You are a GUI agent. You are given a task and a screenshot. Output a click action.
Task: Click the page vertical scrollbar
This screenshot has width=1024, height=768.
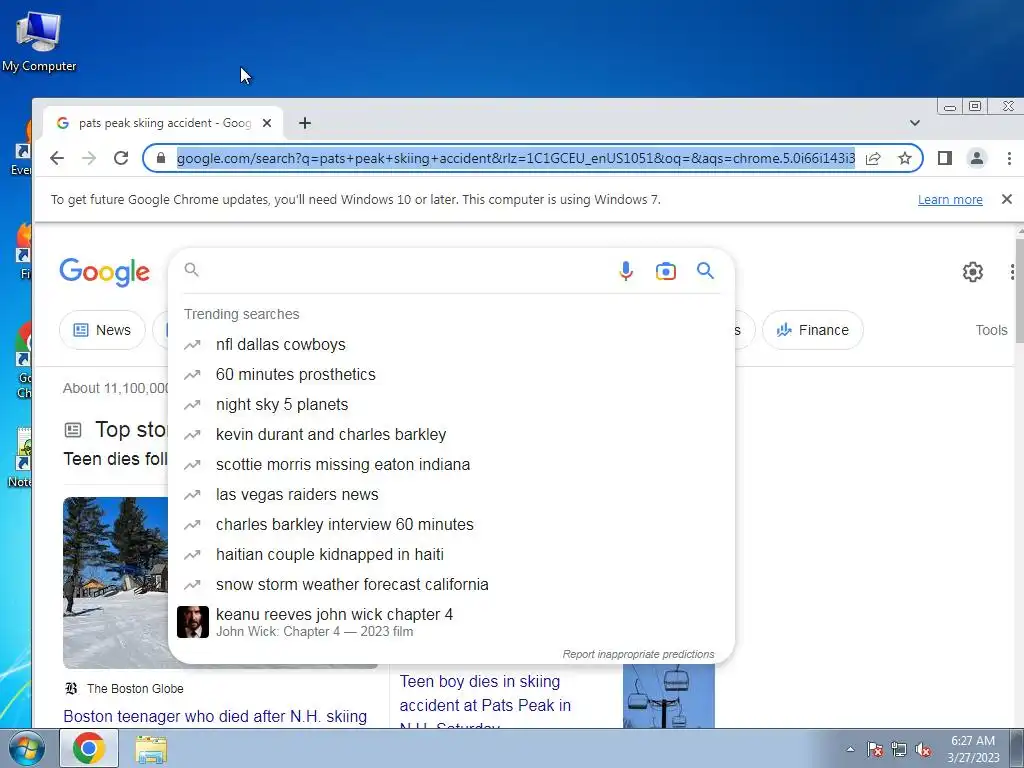(x=1019, y=289)
